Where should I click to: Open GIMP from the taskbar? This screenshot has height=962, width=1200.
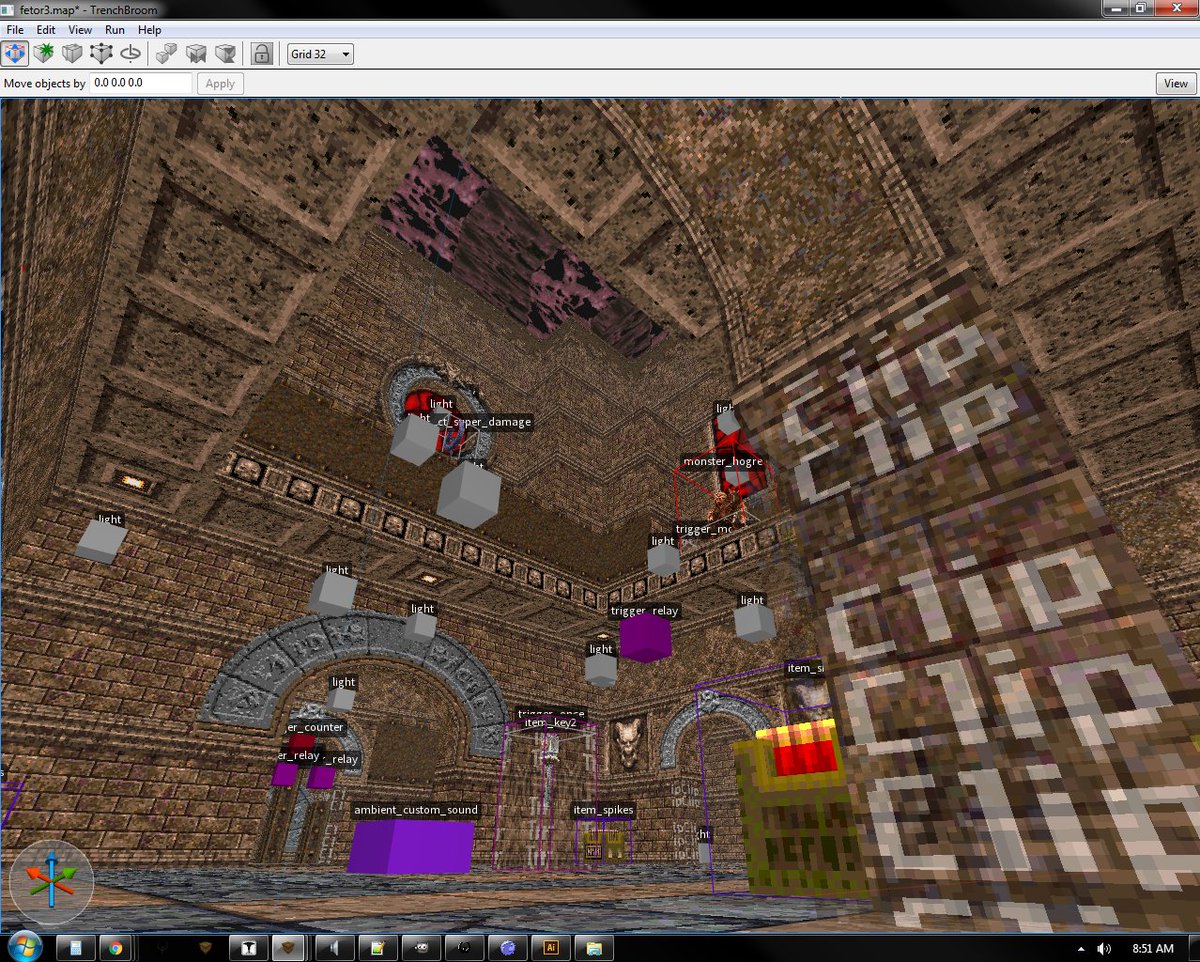421,947
